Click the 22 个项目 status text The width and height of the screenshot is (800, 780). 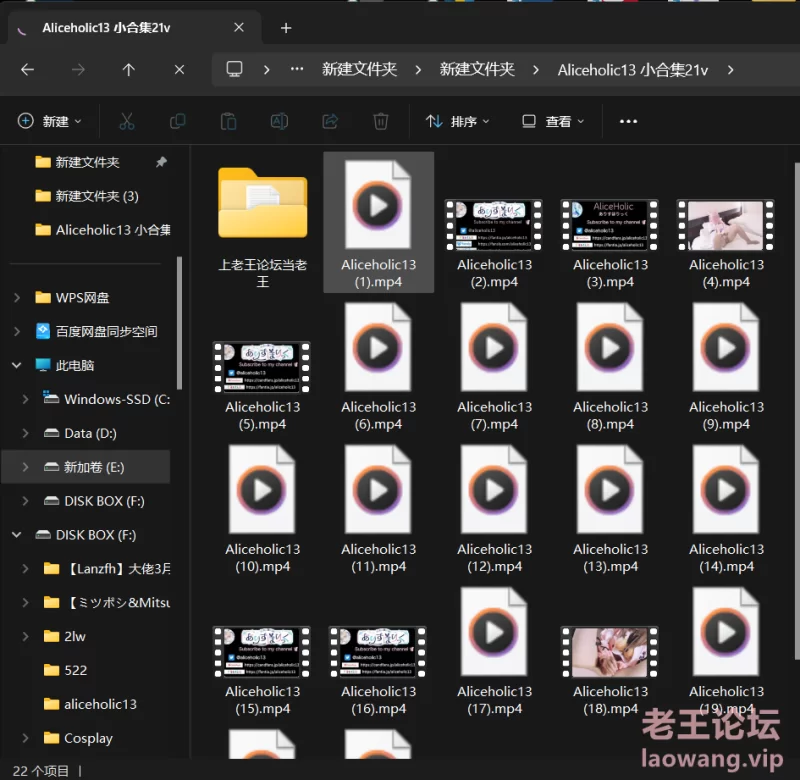point(41,770)
